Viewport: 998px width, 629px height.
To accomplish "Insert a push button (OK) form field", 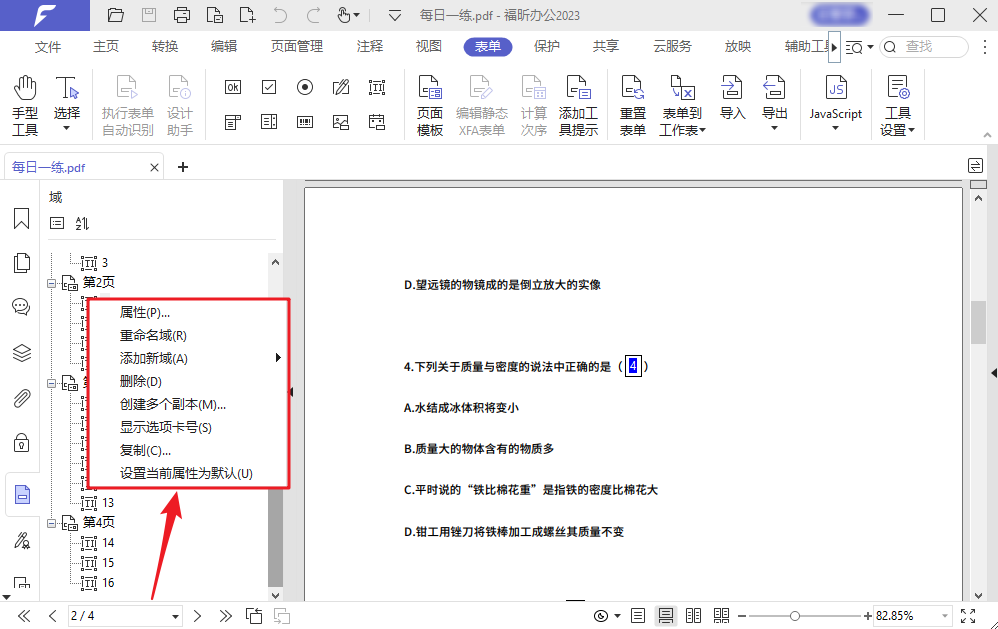I will click(x=232, y=88).
